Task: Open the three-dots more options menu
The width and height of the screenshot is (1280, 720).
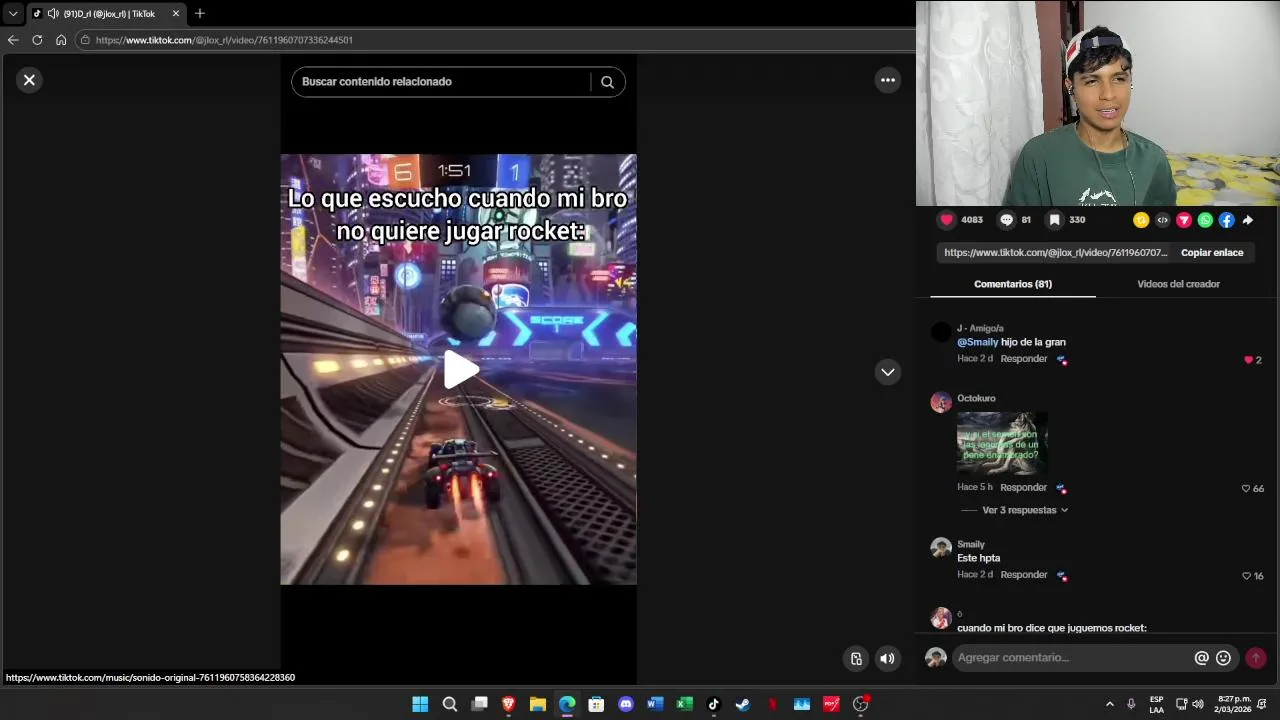Action: point(887,80)
